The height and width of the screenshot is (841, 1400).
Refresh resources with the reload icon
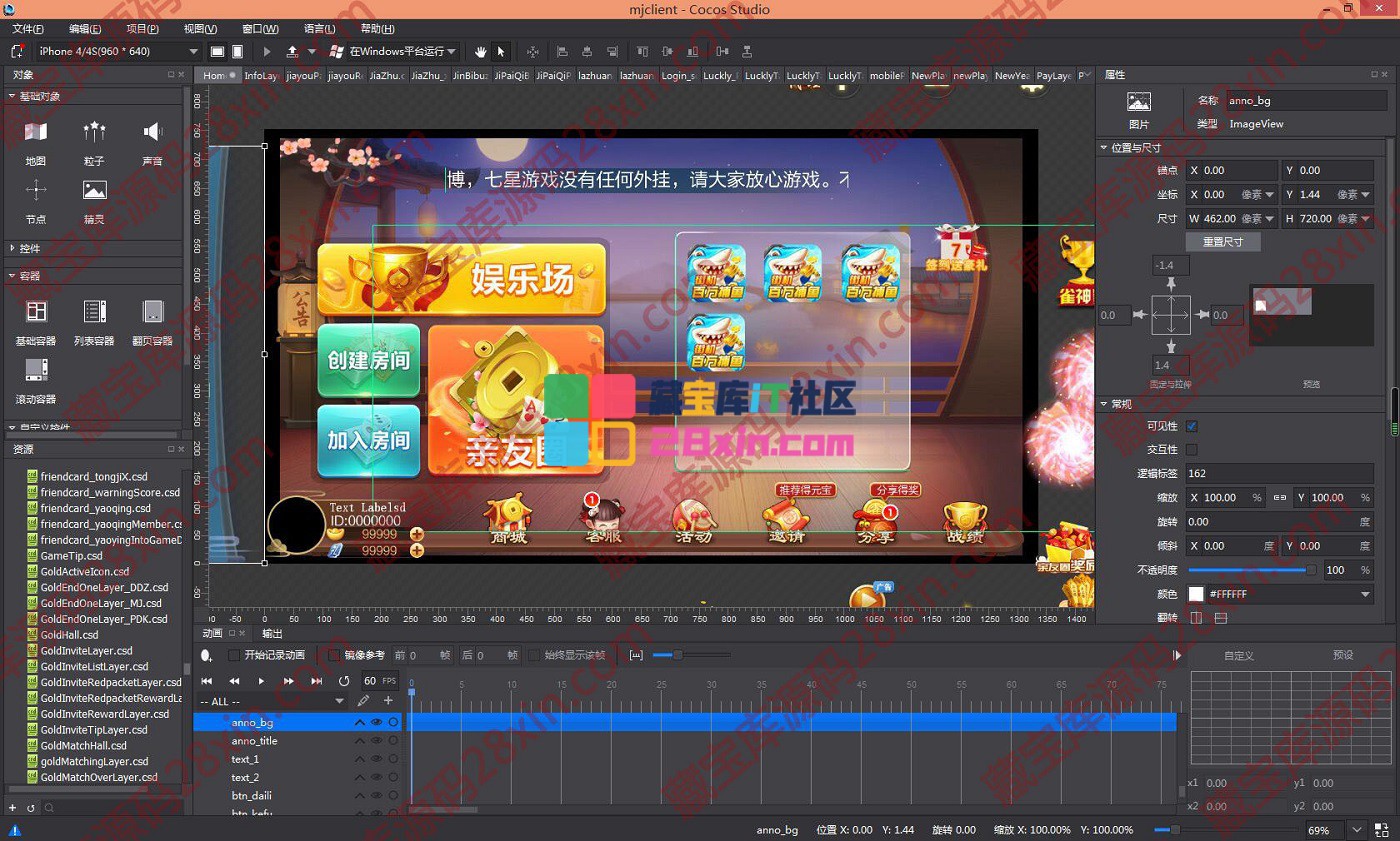(x=31, y=807)
